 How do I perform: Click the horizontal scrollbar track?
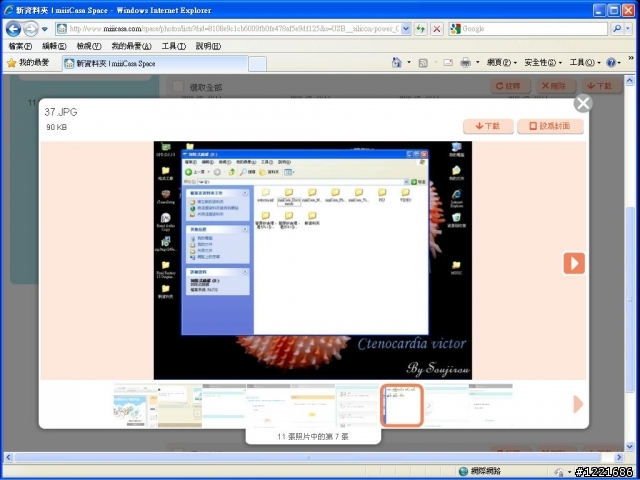tap(313, 457)
